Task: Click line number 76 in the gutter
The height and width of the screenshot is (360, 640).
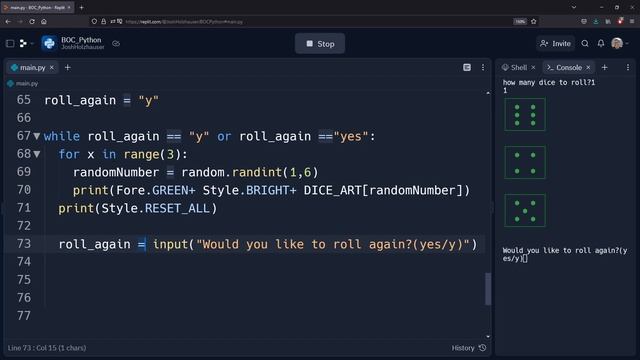Action: tap(24, 298)
